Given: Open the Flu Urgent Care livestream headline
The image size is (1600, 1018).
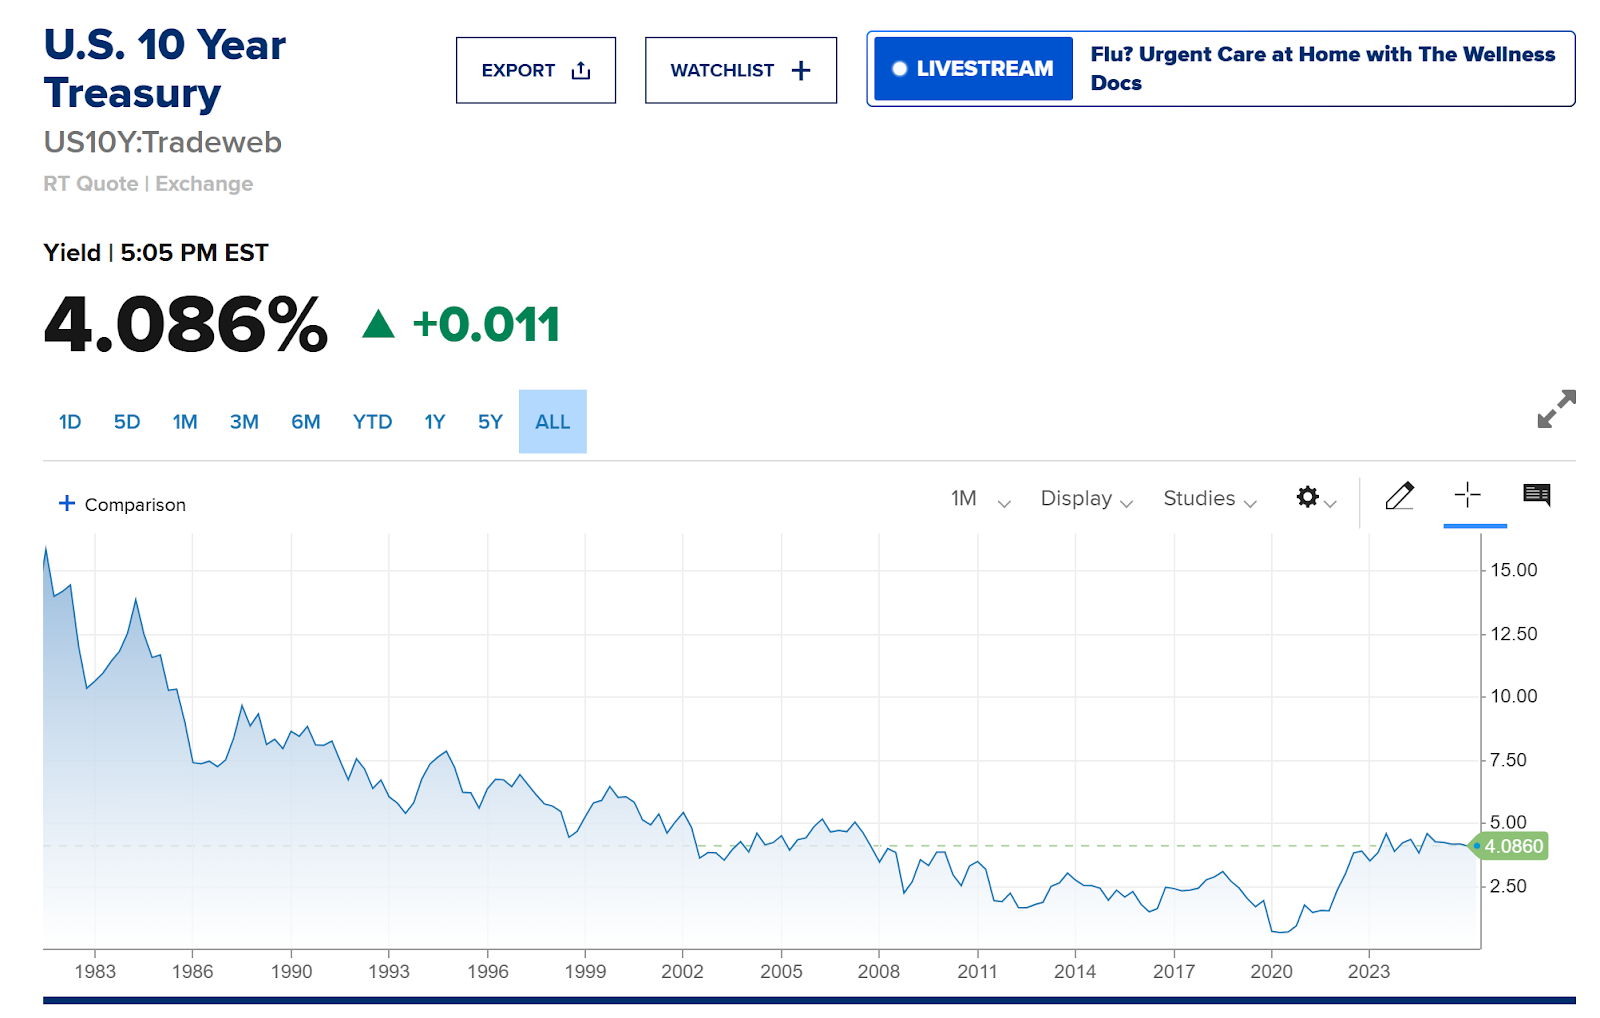Looking at the screenshot, I should click(1321, 68).
